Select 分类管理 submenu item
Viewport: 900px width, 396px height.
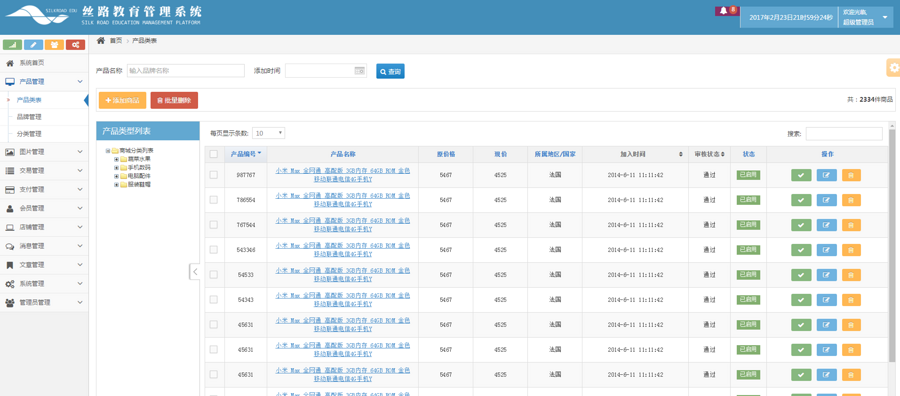tap(29, 134)
